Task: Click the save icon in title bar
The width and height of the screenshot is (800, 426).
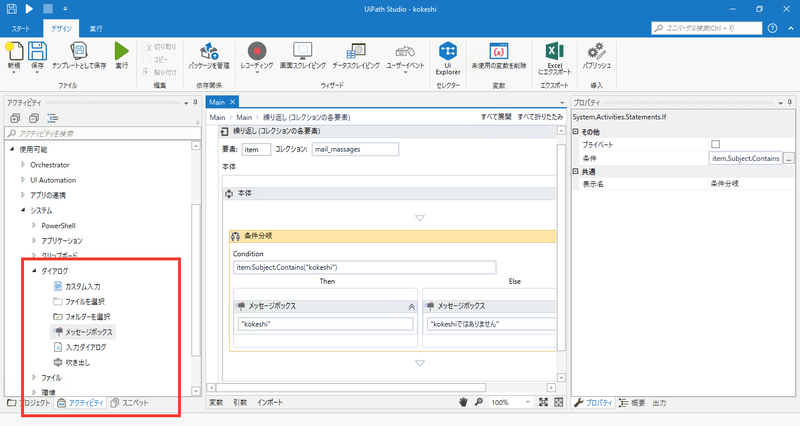Action: 11,9
